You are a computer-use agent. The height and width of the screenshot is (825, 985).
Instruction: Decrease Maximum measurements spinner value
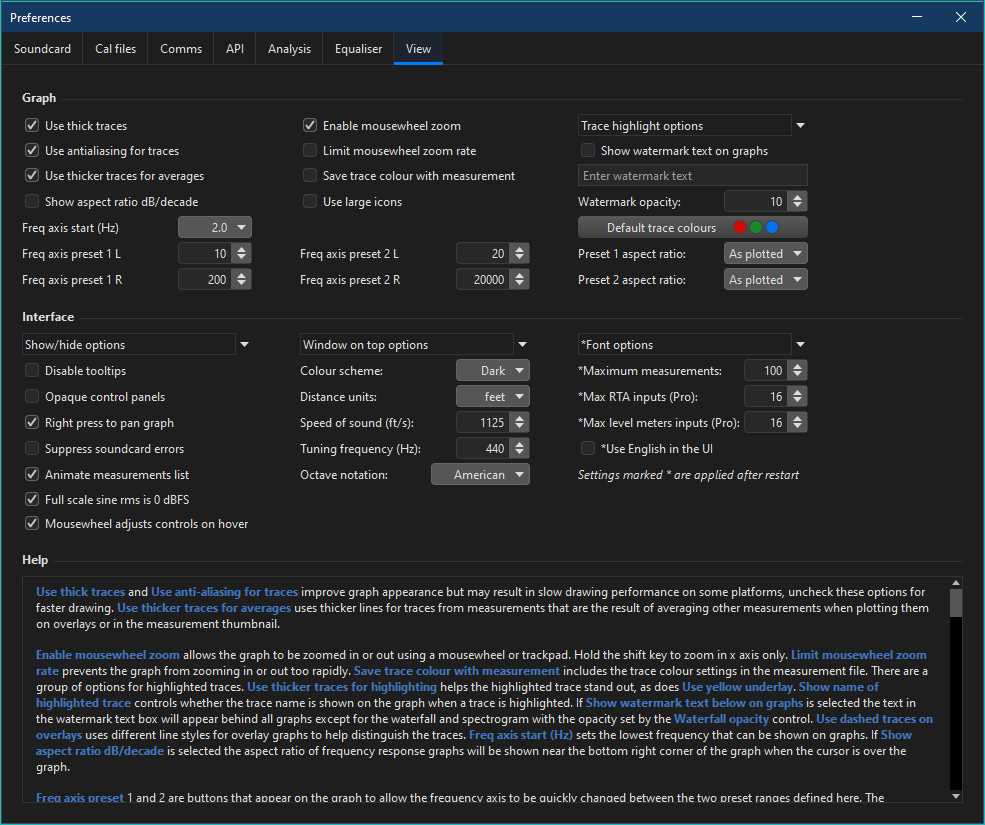click(797, 376)
